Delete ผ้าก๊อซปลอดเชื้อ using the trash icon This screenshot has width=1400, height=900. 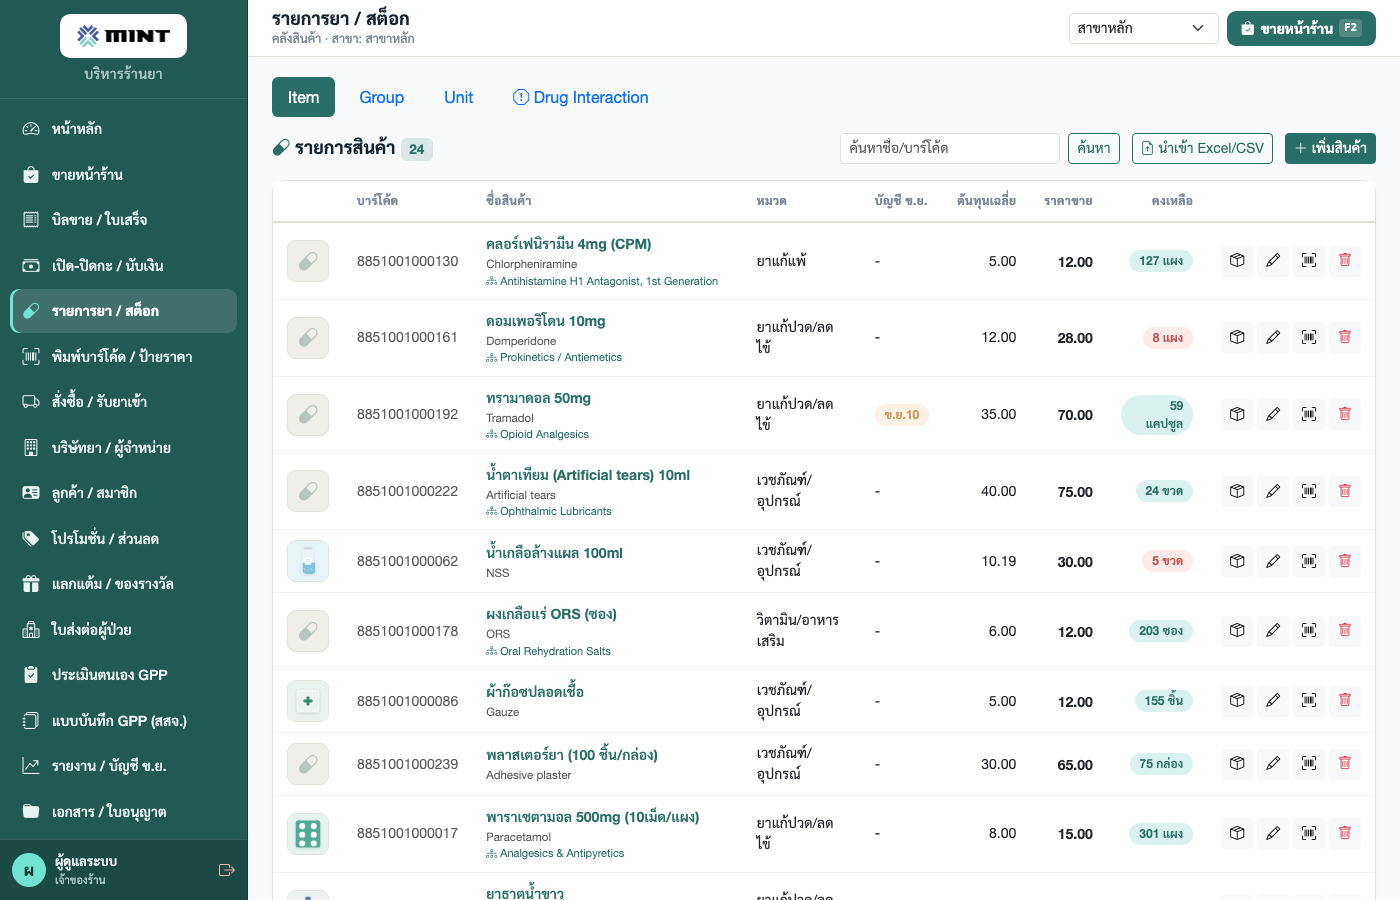coord(1345,701)
